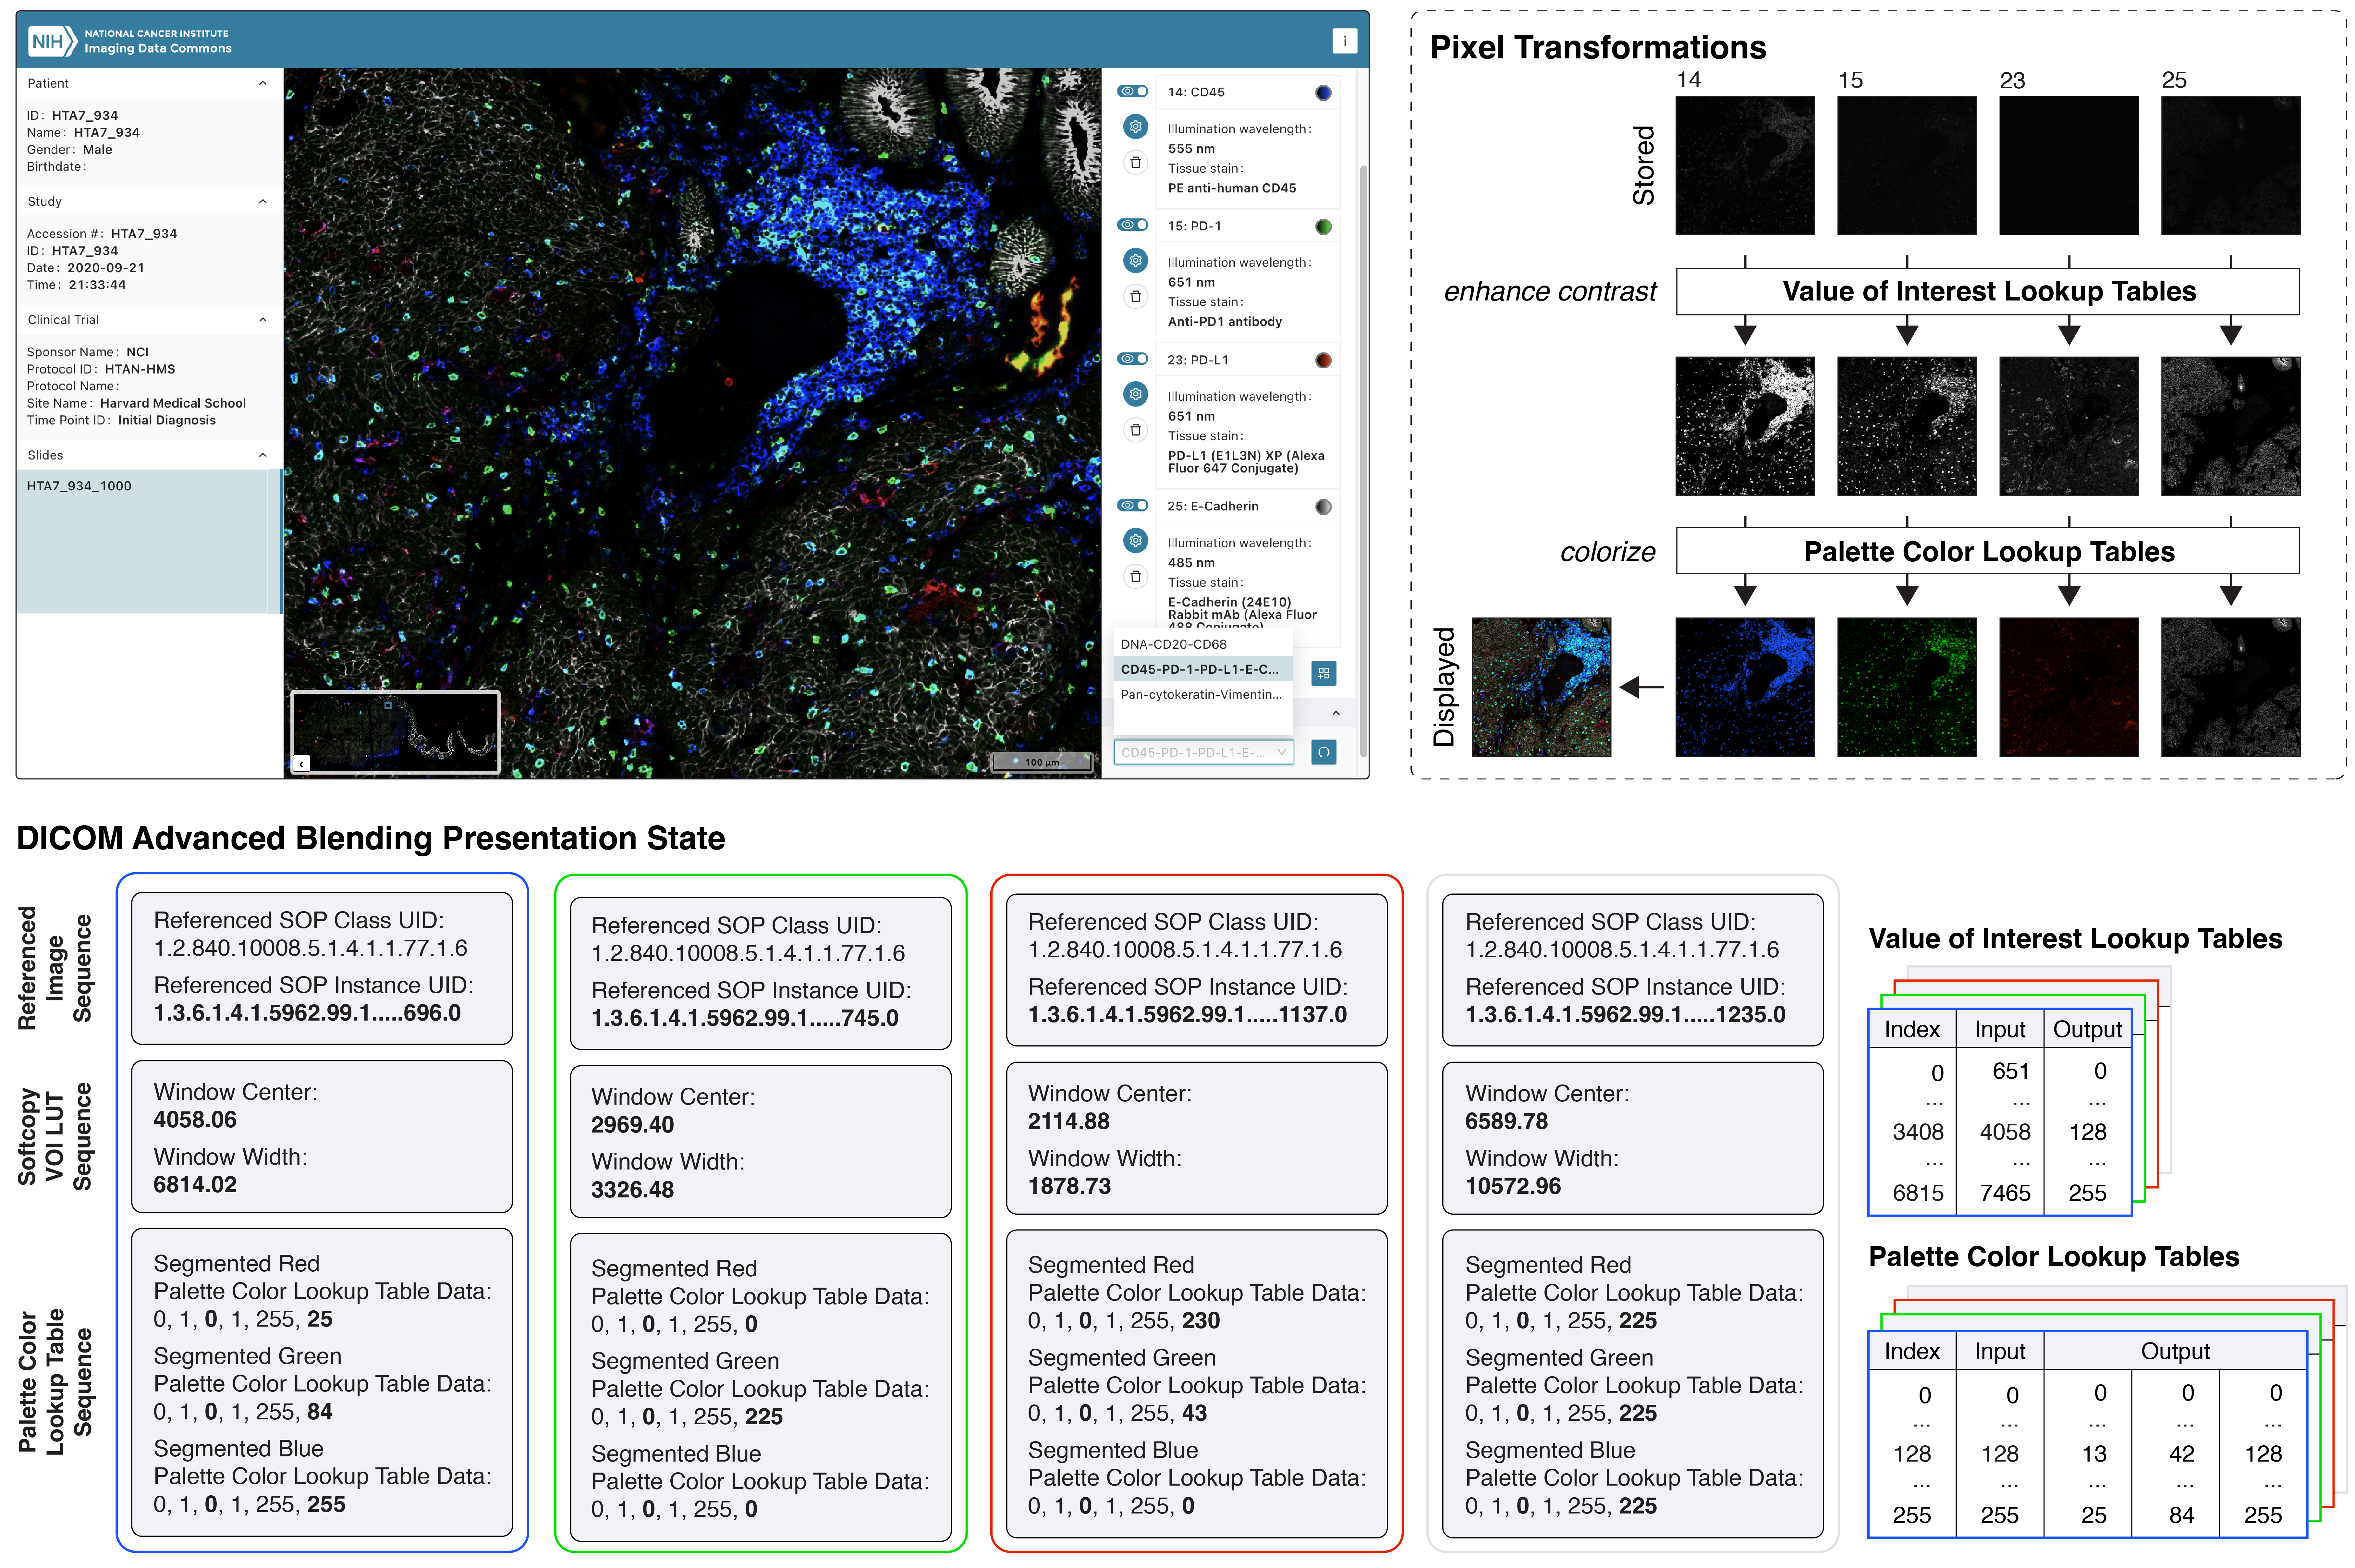
Task: Click the 14: CD45 channel title
Action: pos(1196,92)
